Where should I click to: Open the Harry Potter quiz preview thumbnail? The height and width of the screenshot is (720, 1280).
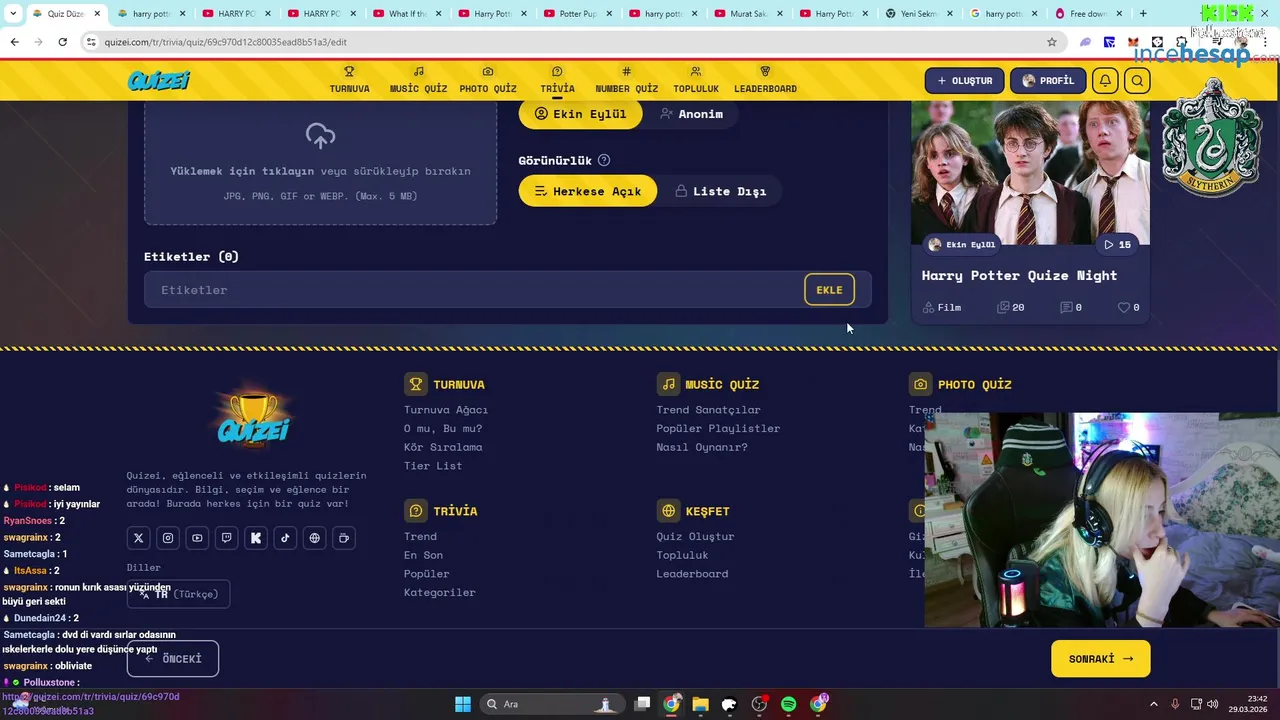(1030, 172)
